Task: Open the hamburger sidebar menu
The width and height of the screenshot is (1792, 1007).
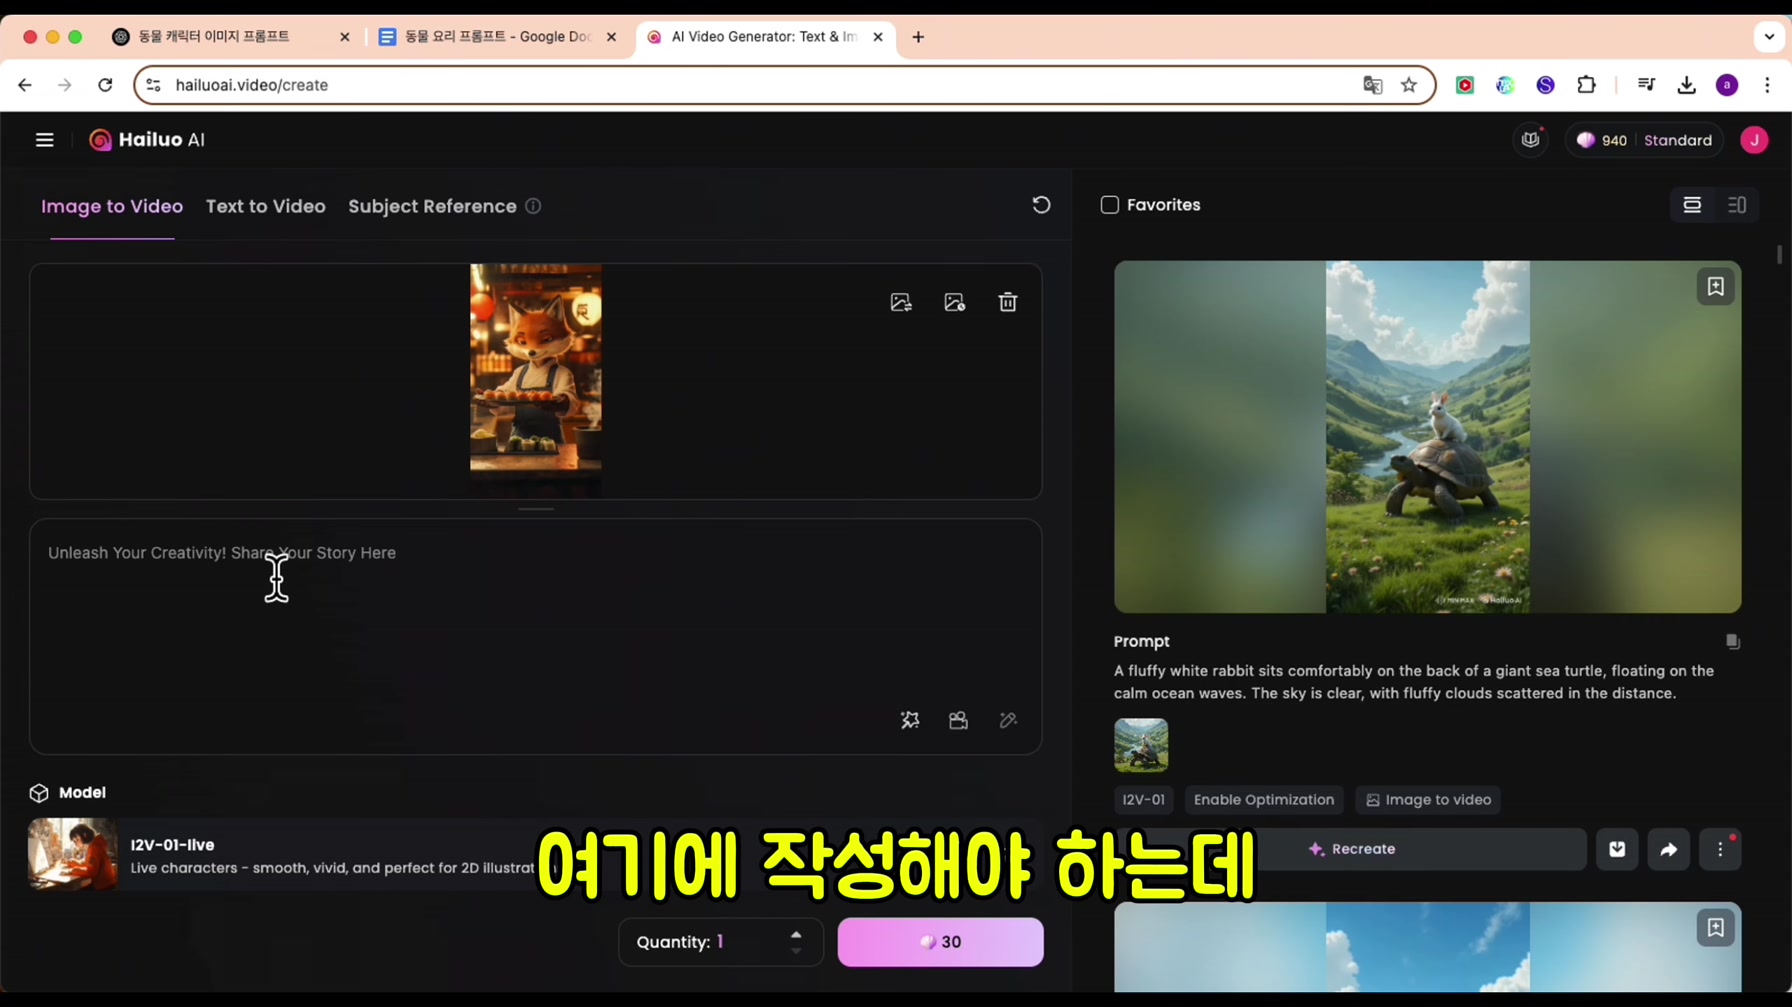Action: coord(44,140)
